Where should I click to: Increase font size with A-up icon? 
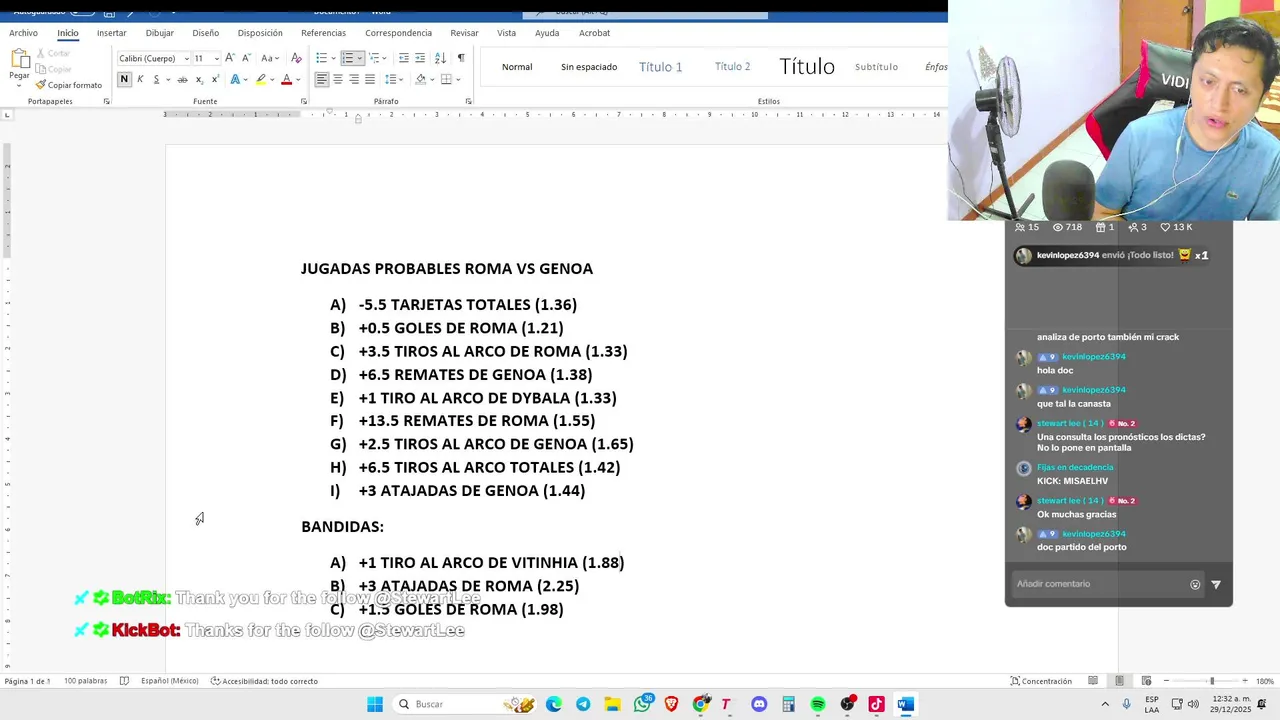pos(230,58)
